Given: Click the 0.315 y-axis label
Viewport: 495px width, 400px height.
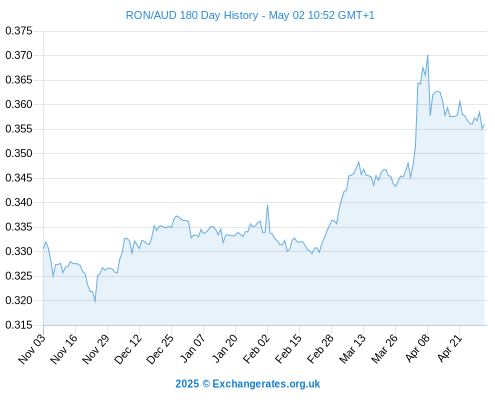Looking at the screenshot, I should click(19, 325).
